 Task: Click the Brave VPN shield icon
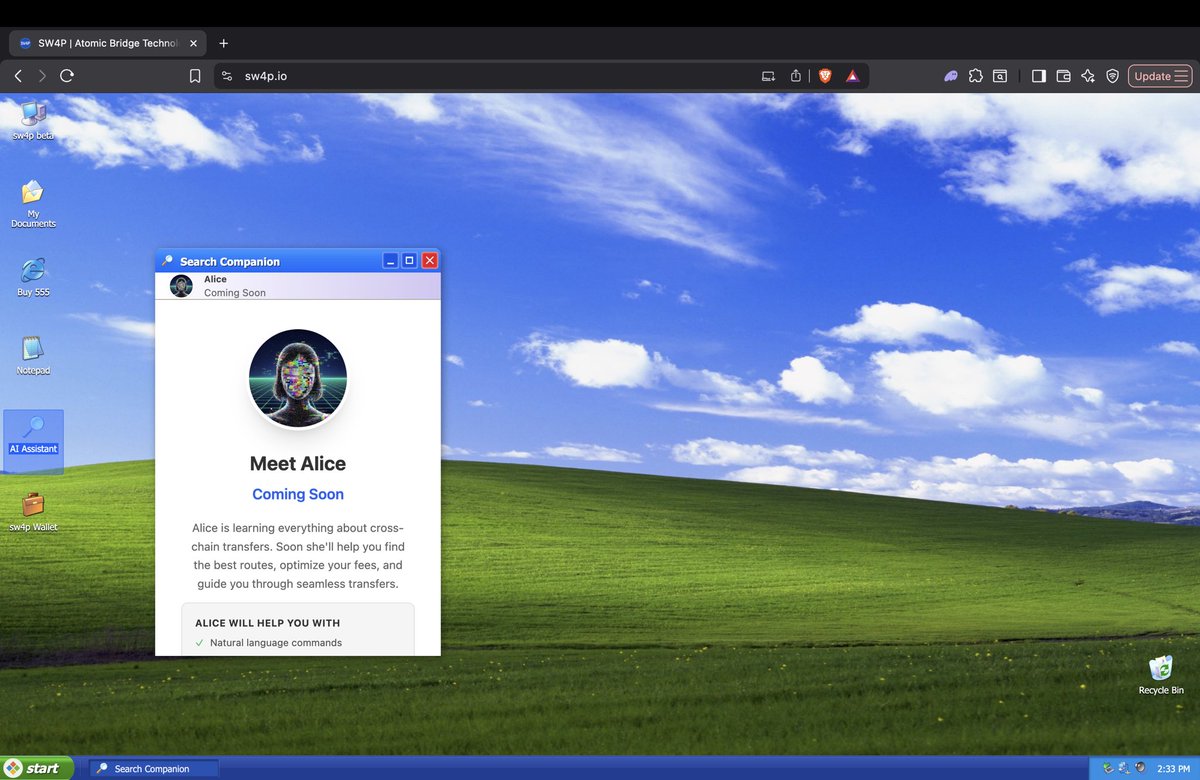coord(1112,76)
